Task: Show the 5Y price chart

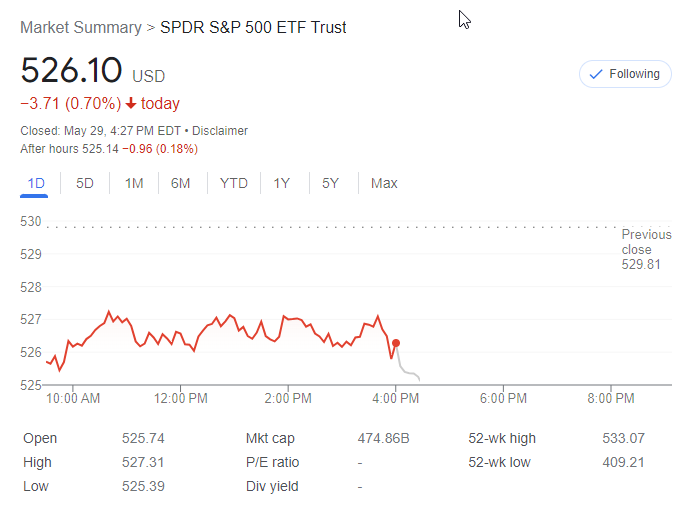Action: (330, 183)
